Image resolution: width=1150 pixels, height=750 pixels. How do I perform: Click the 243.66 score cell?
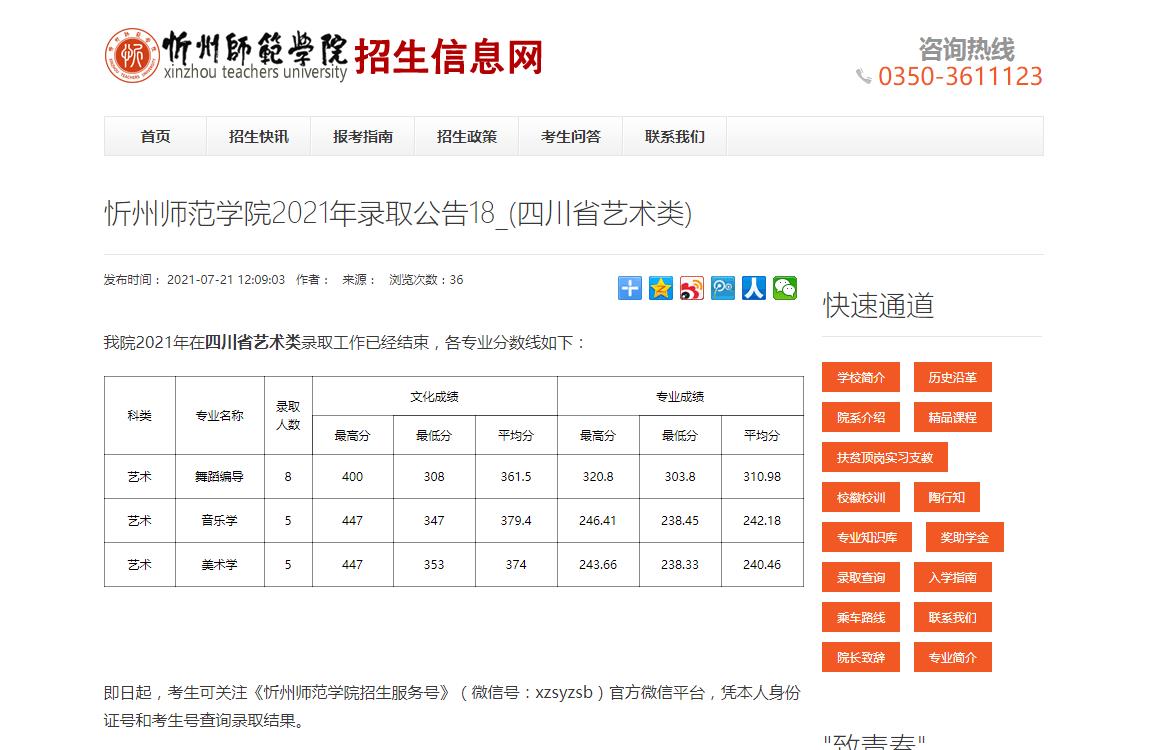[x=598, y=565]
